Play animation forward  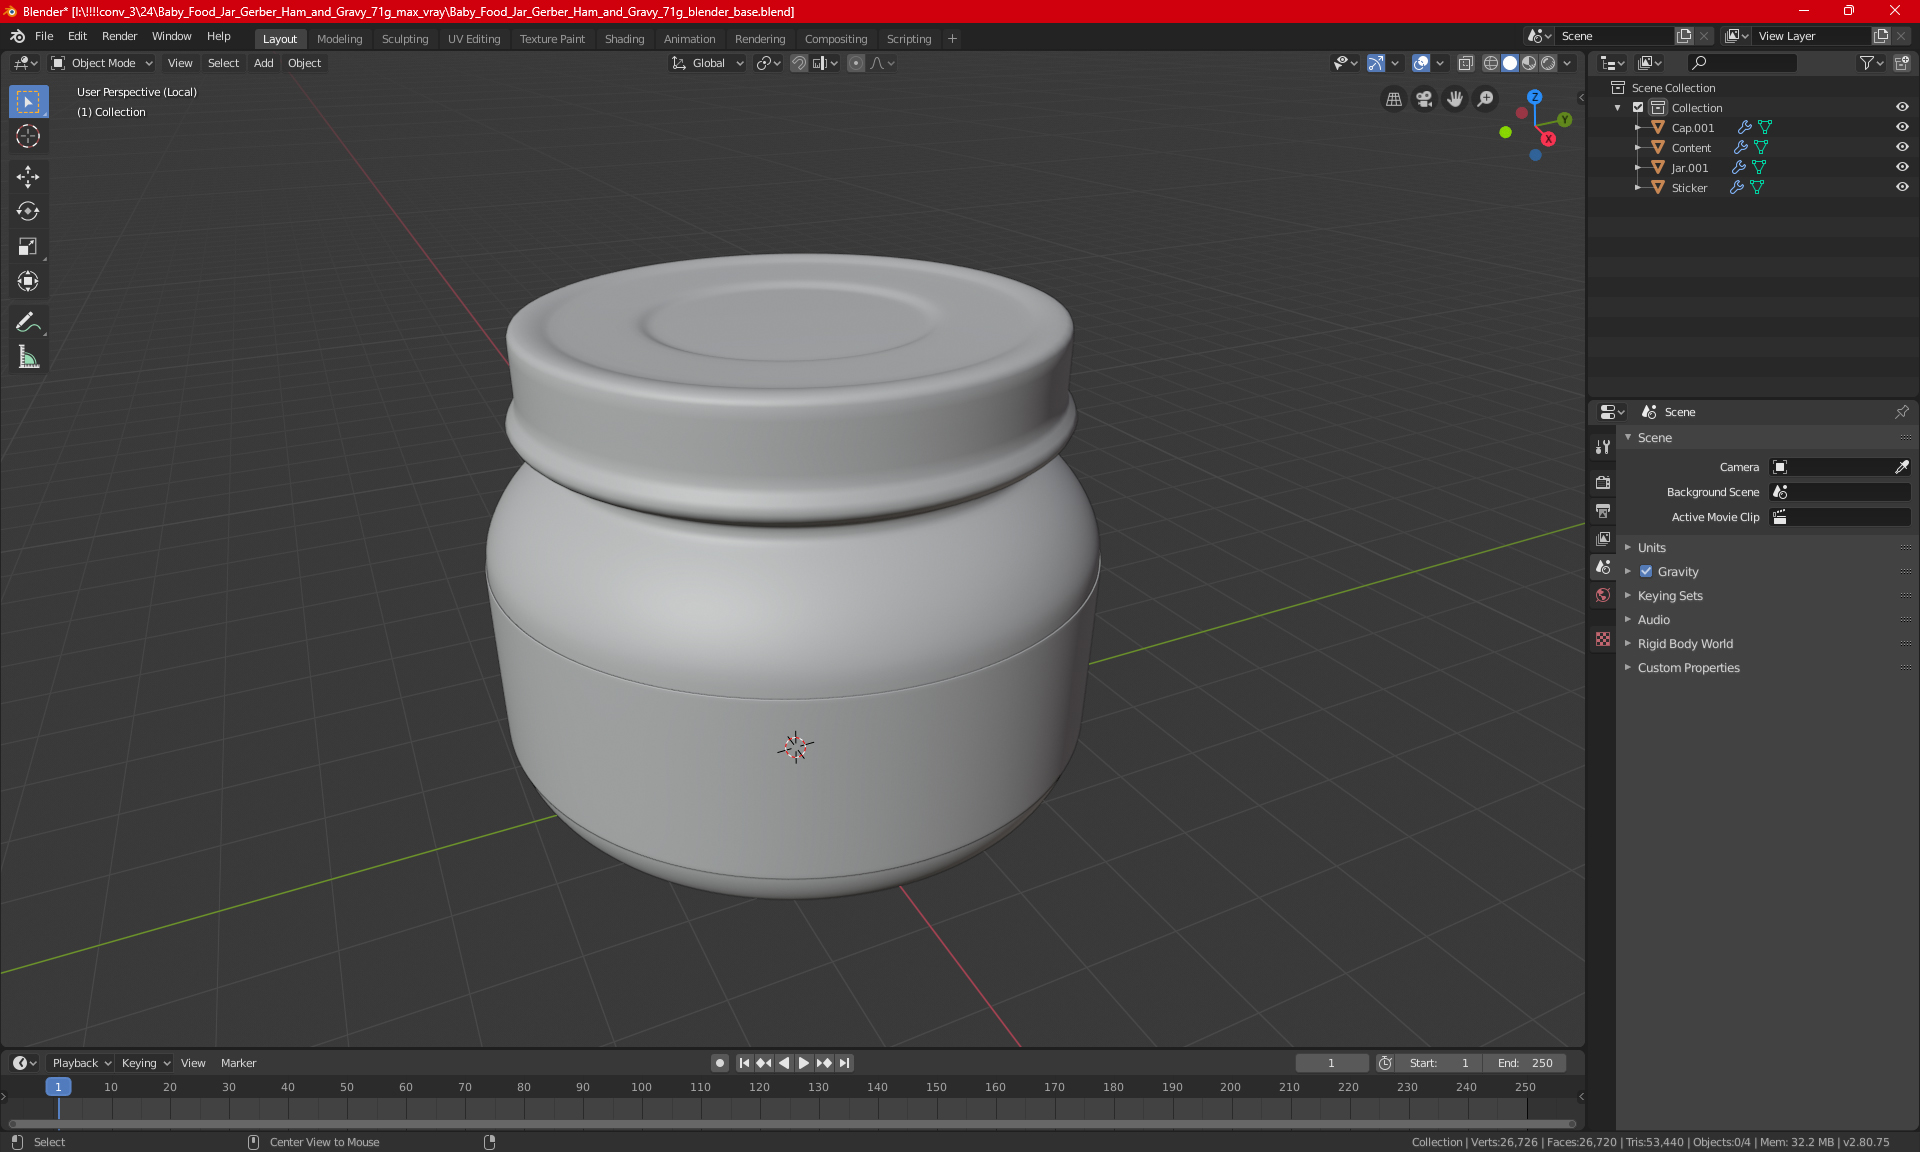coord(803,1063)
